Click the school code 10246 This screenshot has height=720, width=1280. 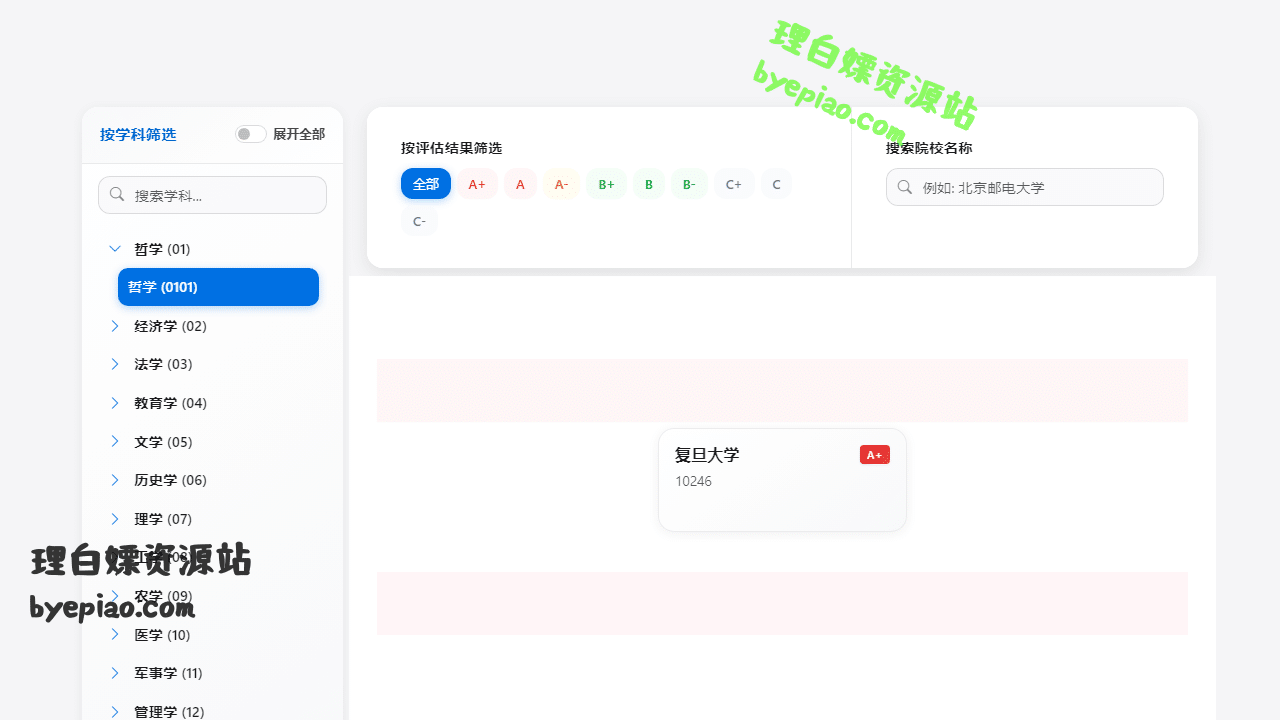693,481
